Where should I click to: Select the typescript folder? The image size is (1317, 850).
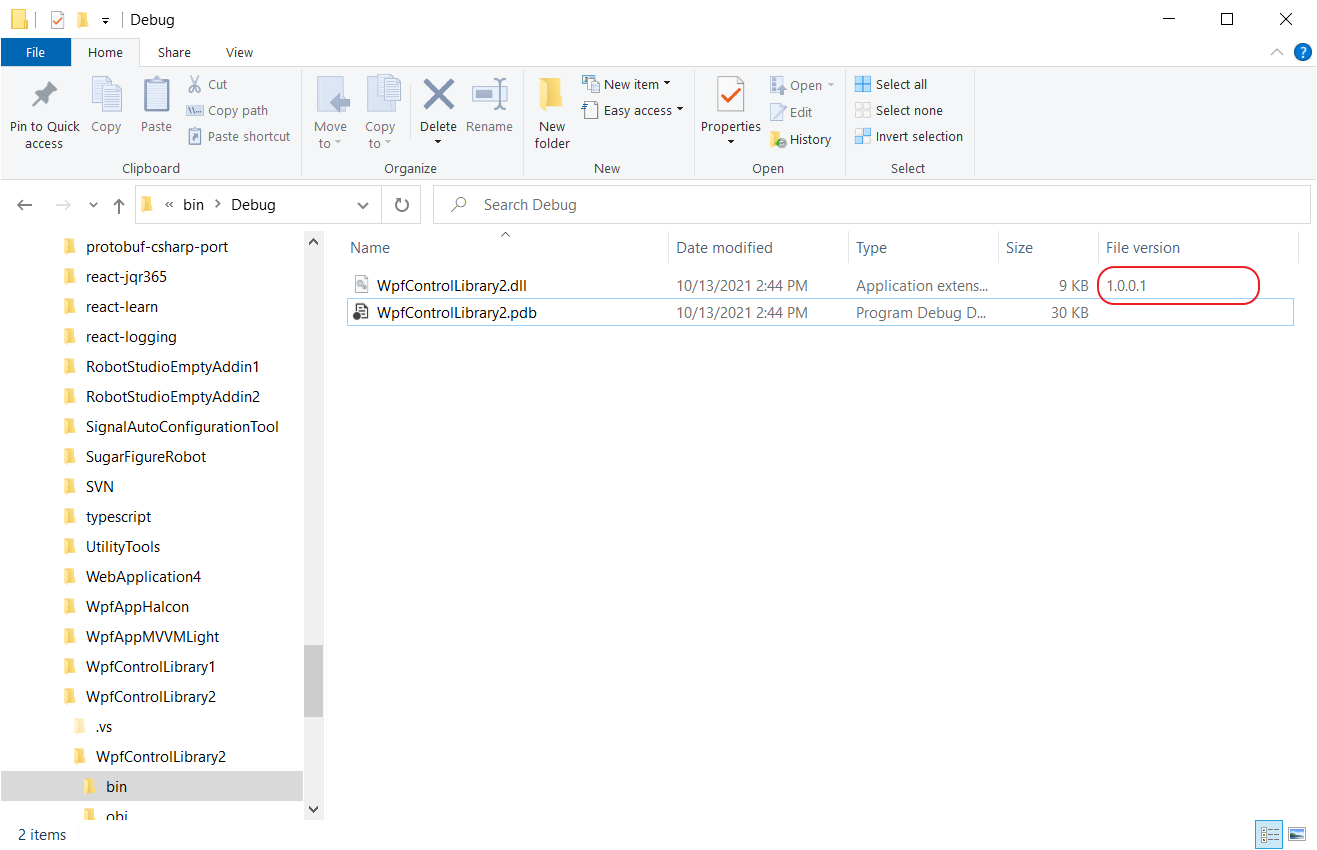point(118,517)
